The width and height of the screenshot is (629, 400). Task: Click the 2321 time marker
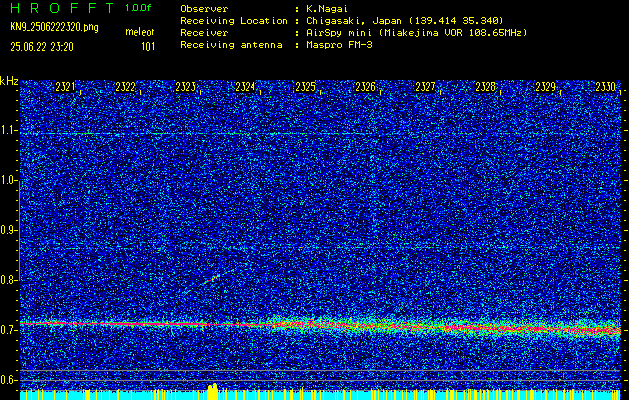pos(65,87)
